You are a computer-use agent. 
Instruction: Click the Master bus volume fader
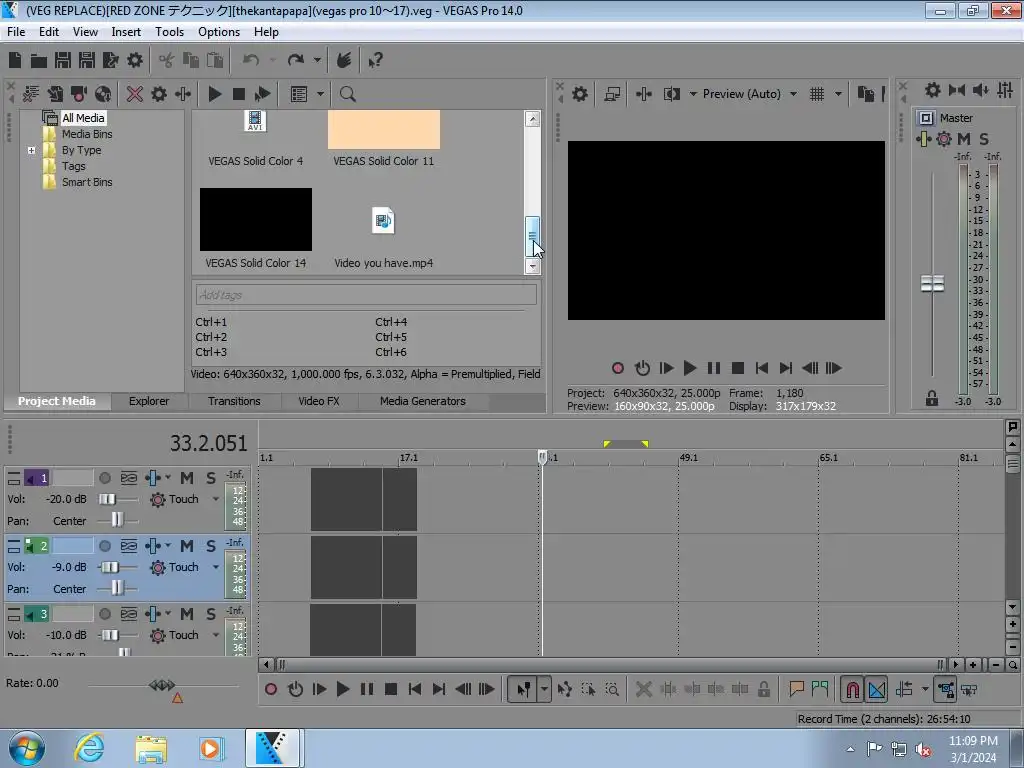click(x=932, y=283)
